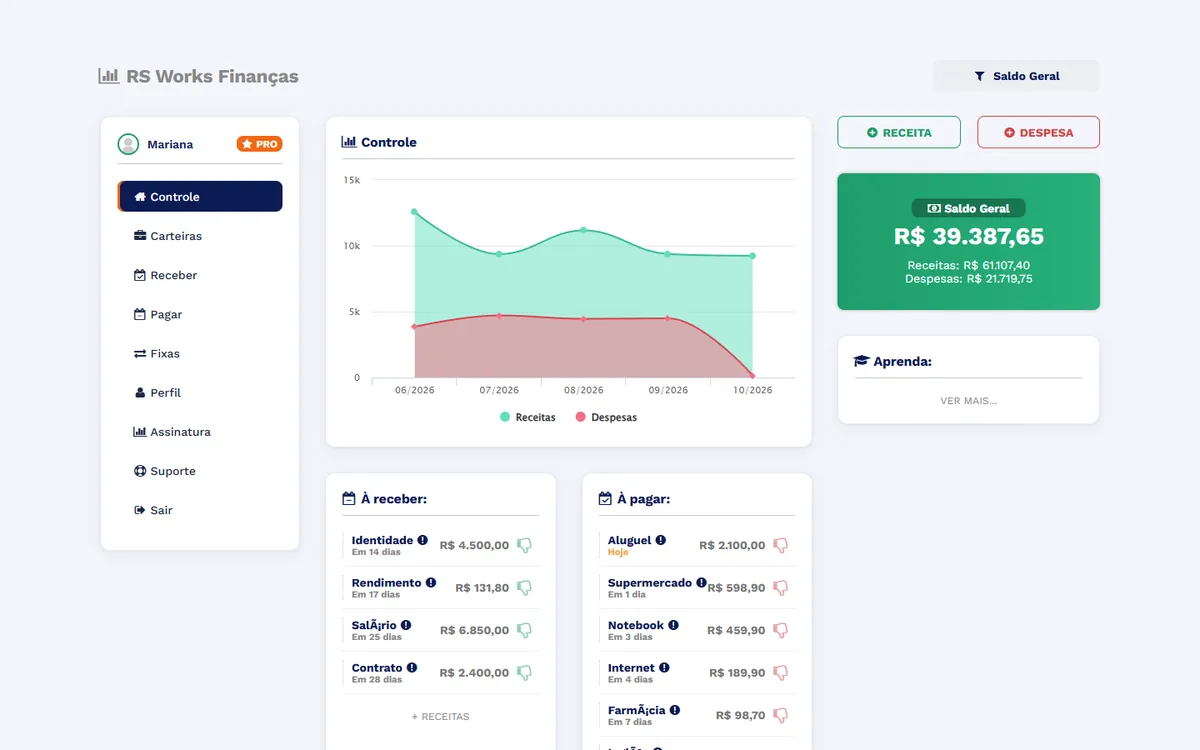Mark Identidade as received with thumbs icon
The height and width of the screenshot is (750, 1200).
[524, 545]
